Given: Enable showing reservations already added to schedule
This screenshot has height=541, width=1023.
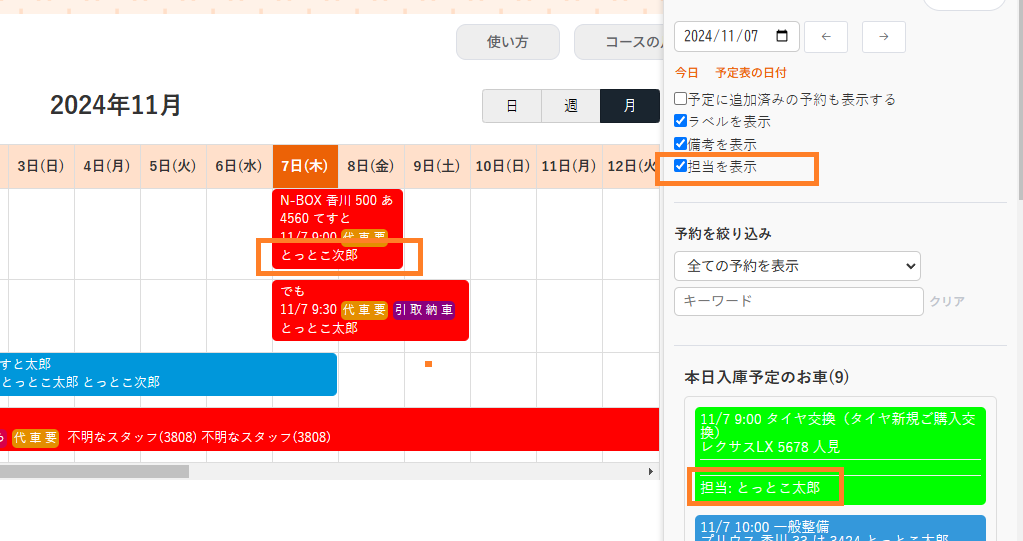Looking at the screenshot, I should (x=681, y=99).
